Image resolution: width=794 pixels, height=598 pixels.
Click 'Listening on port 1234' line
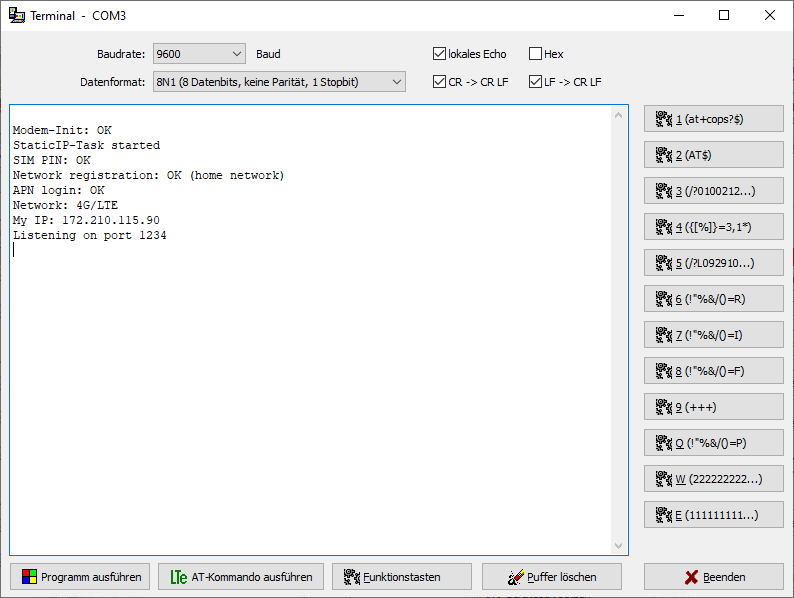click(x=90, y=235)
